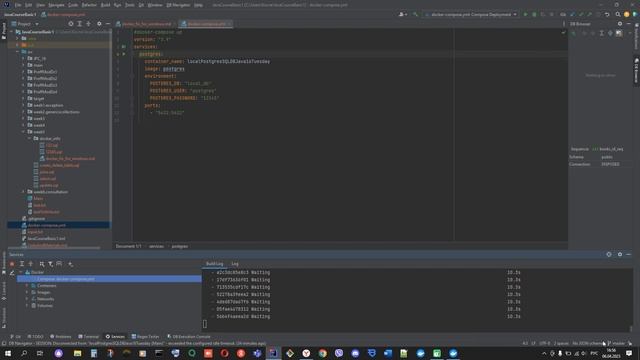Select the docker-compose.yml editor tab
This screenshot has width=640, height=360.
coord(206,24)
